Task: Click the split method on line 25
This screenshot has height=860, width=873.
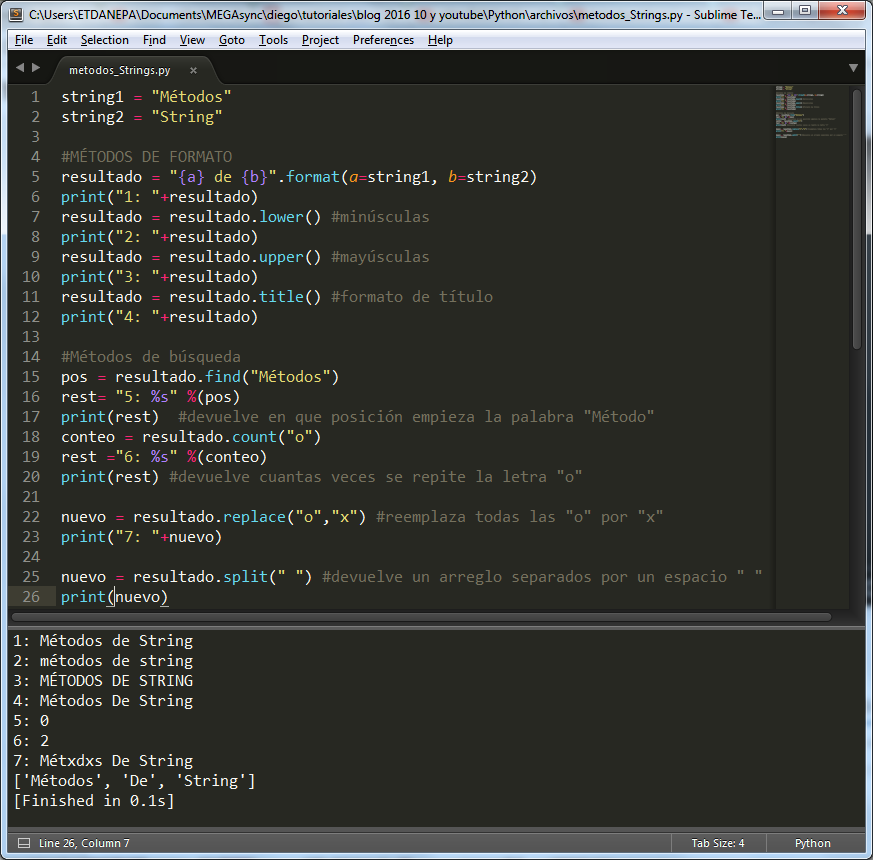Action: click(x=245, y=577)
